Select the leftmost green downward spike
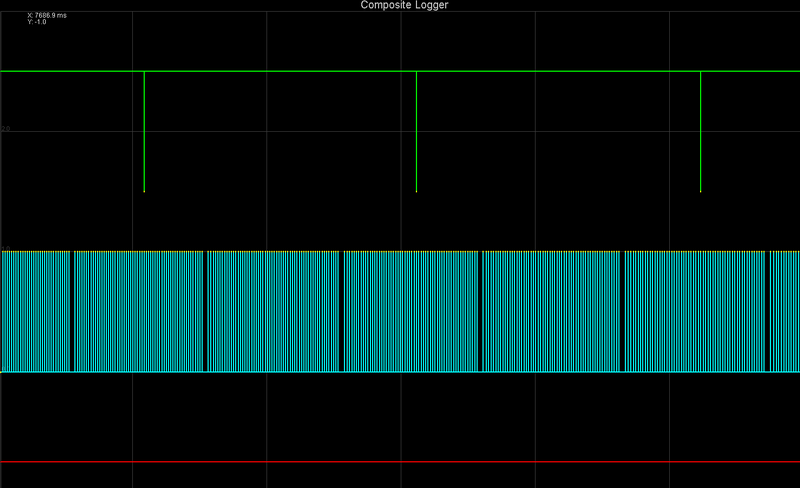The image size is (800, 488). (x=145, y=131)
